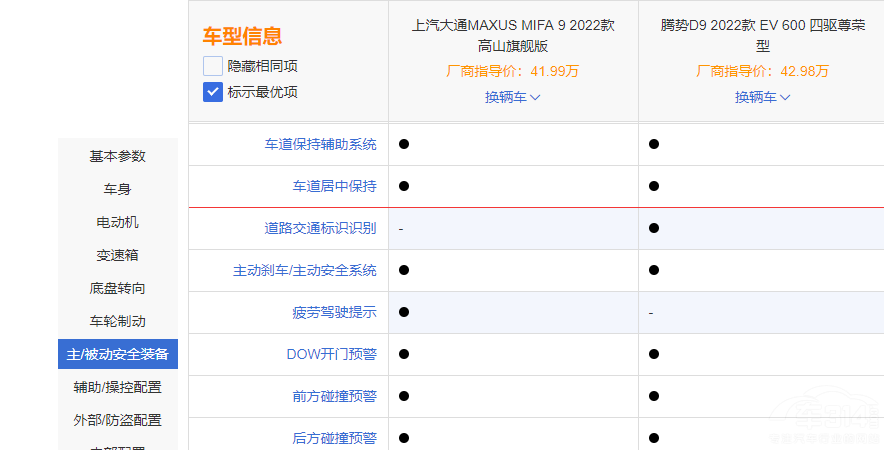Open 外部/防盗配置 sidebar item
884x450 pixels.
[117, 420]
